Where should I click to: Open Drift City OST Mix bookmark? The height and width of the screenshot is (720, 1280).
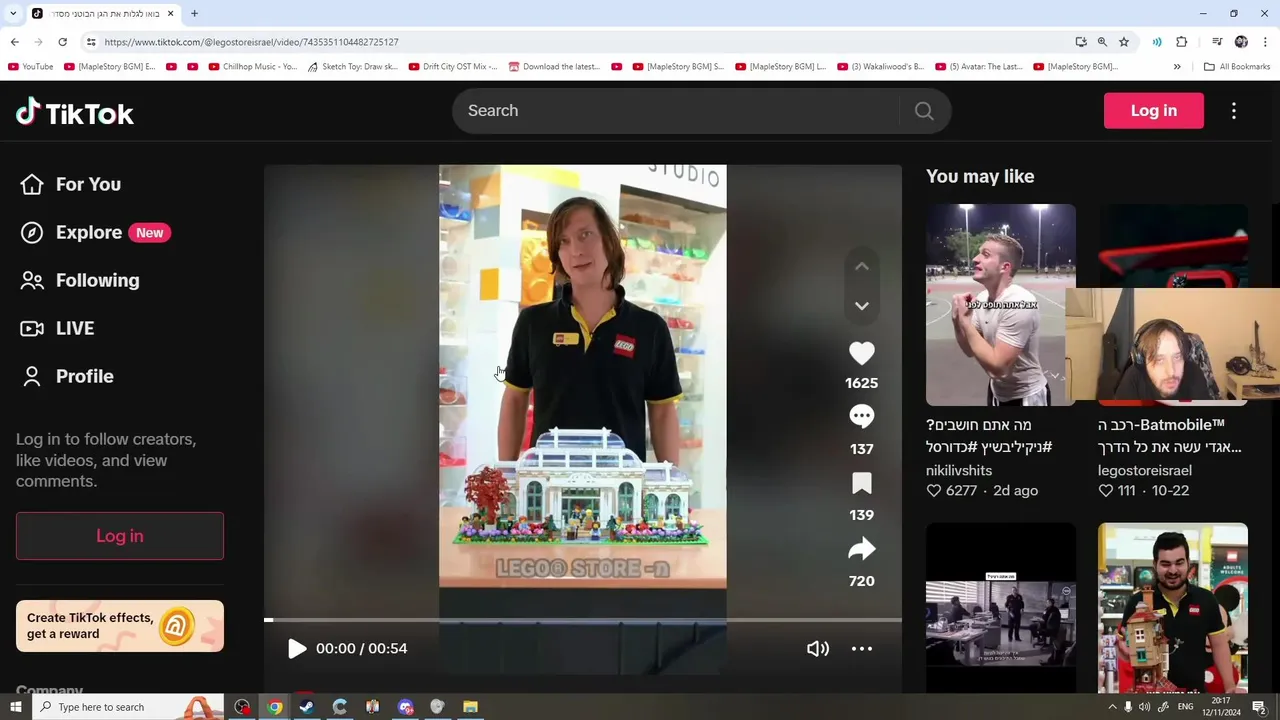(453, 67)
